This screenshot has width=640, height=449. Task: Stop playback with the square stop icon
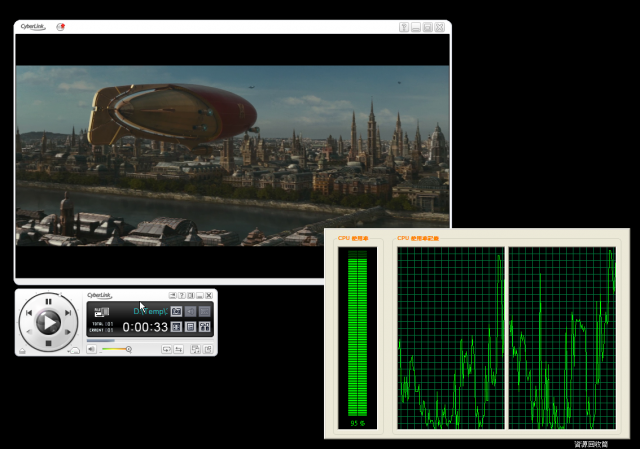[49, 343]
